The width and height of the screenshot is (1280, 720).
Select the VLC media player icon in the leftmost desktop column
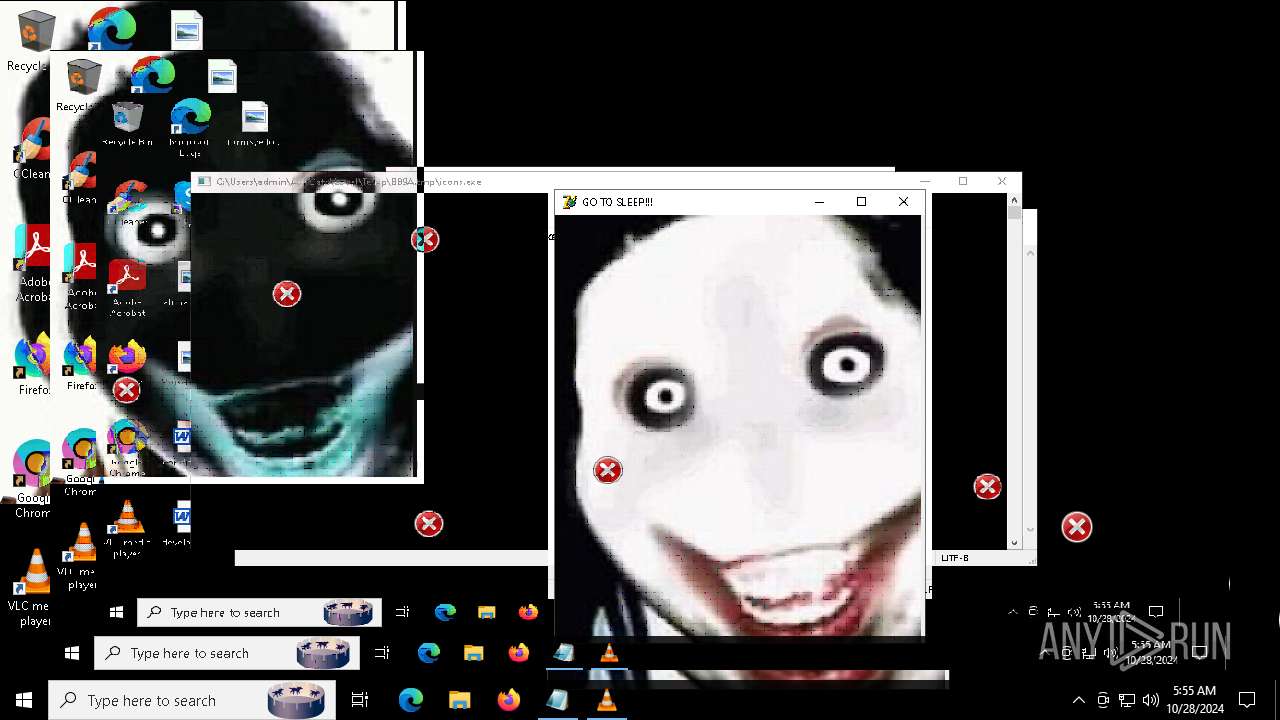point(32,587)
